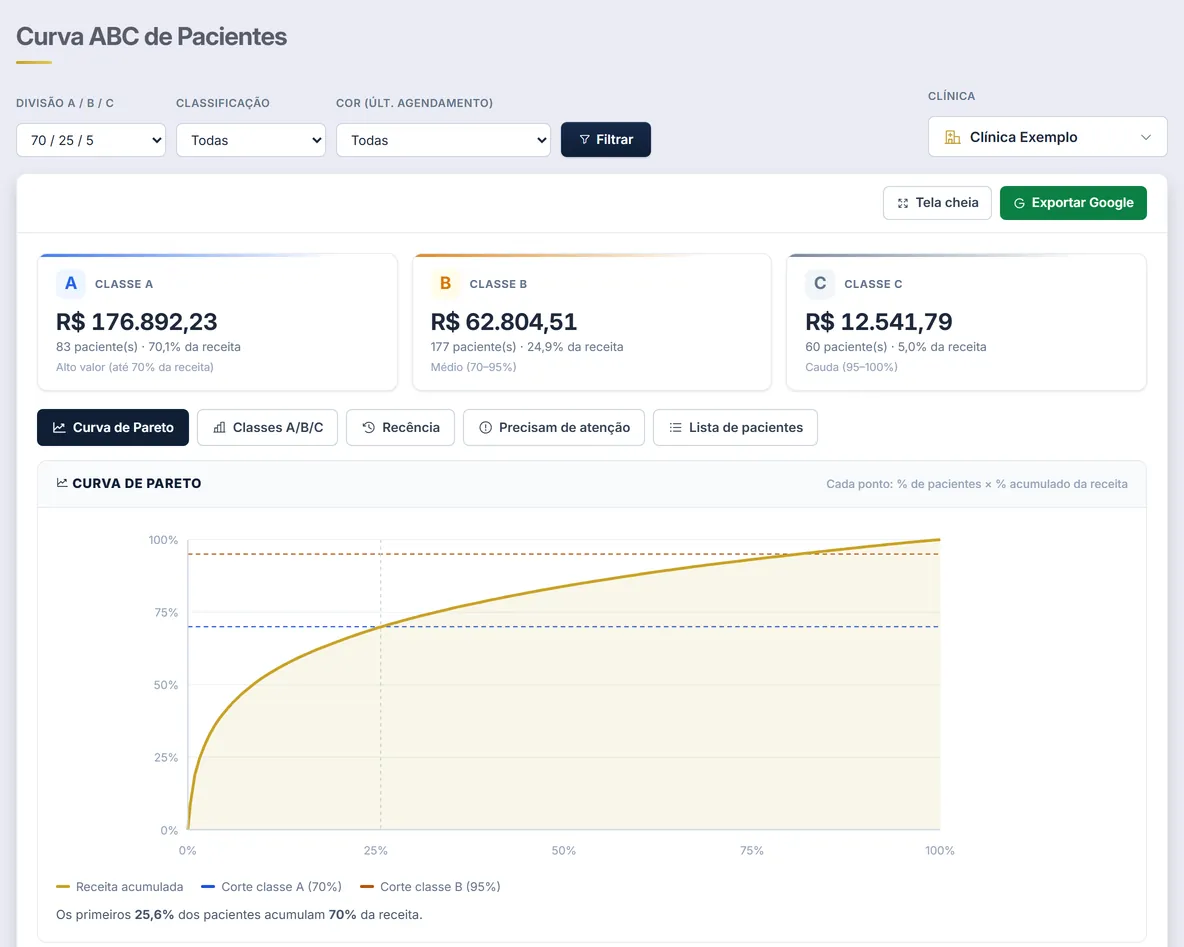The image size is (1184, 947).
Task: Click the CLASSE B card heading label
Action: coord(498,284)
